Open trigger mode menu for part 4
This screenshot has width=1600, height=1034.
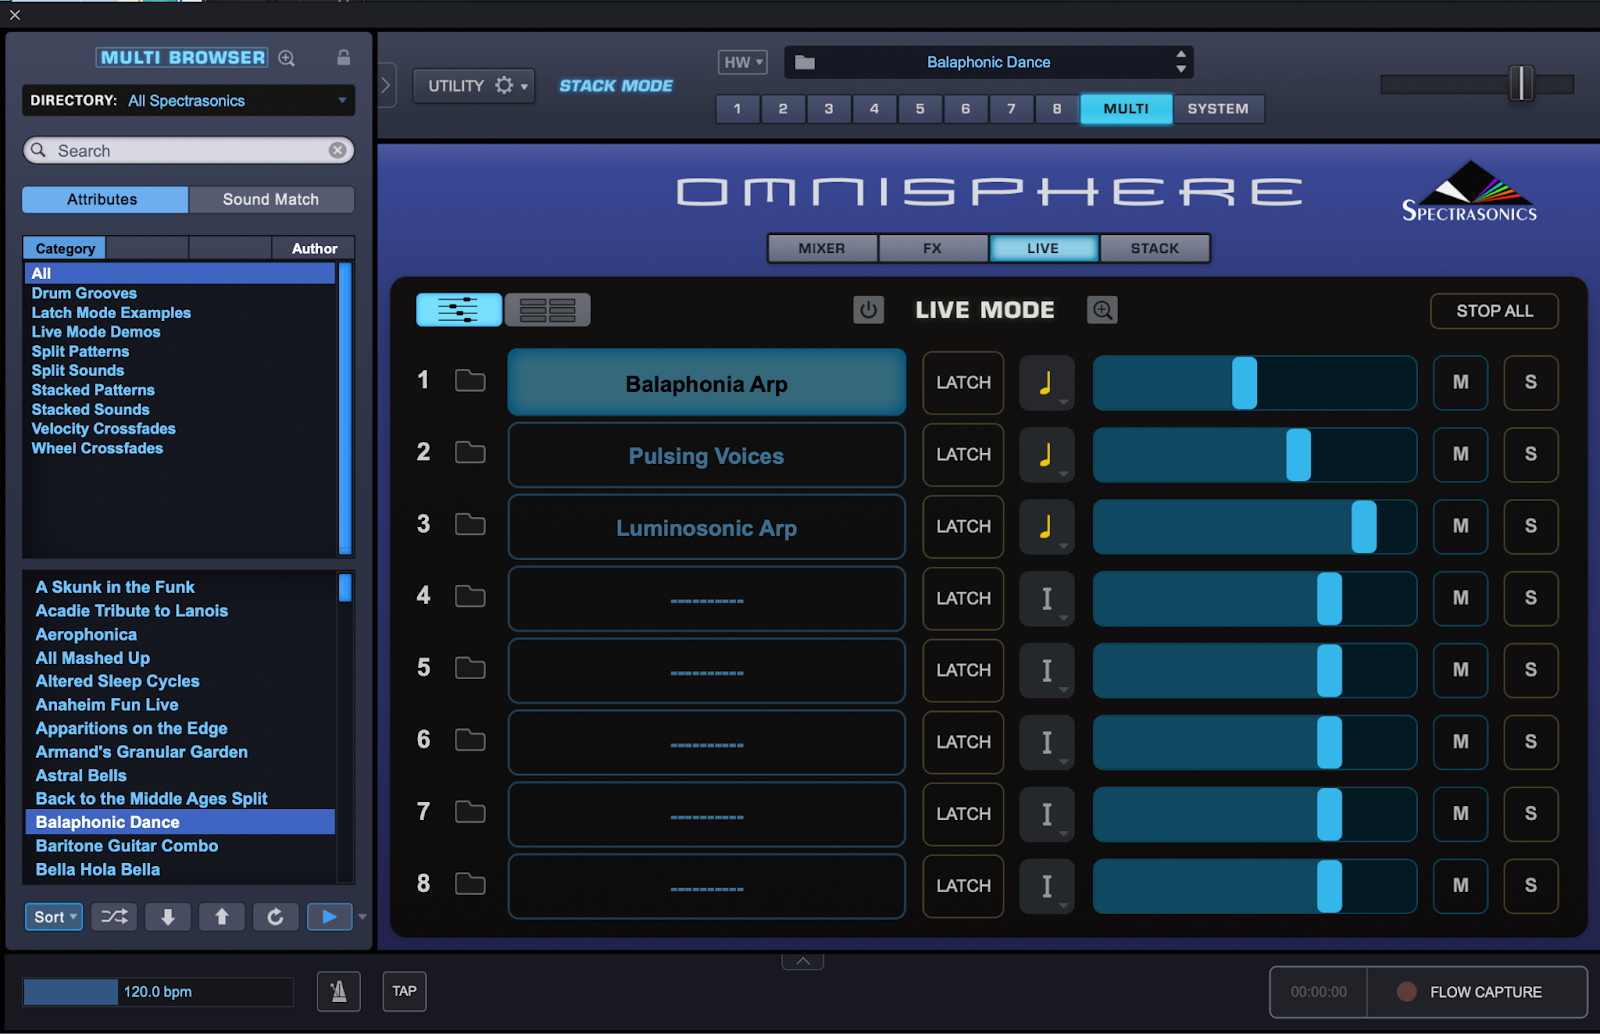coord(1047,599)
